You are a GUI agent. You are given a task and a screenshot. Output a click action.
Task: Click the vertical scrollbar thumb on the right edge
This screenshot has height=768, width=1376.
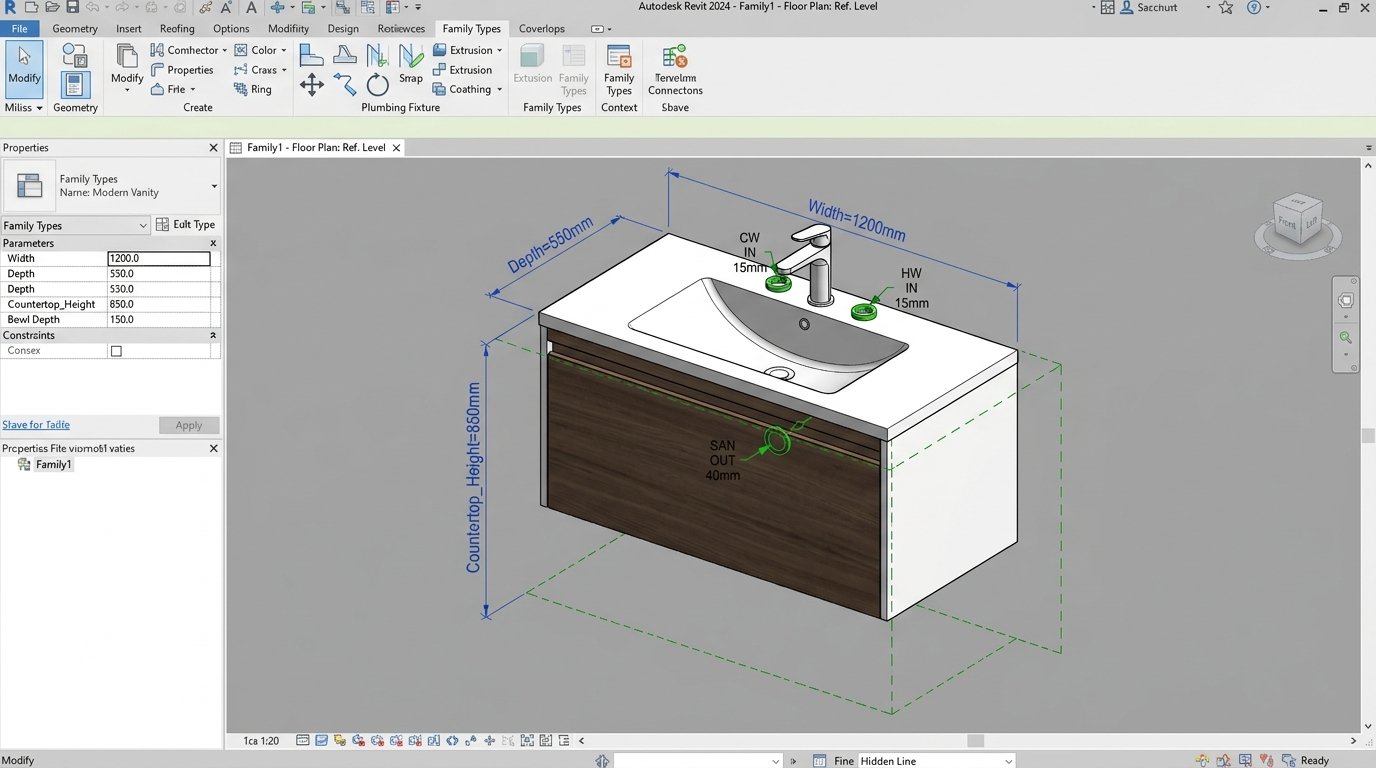point(1369,436)
